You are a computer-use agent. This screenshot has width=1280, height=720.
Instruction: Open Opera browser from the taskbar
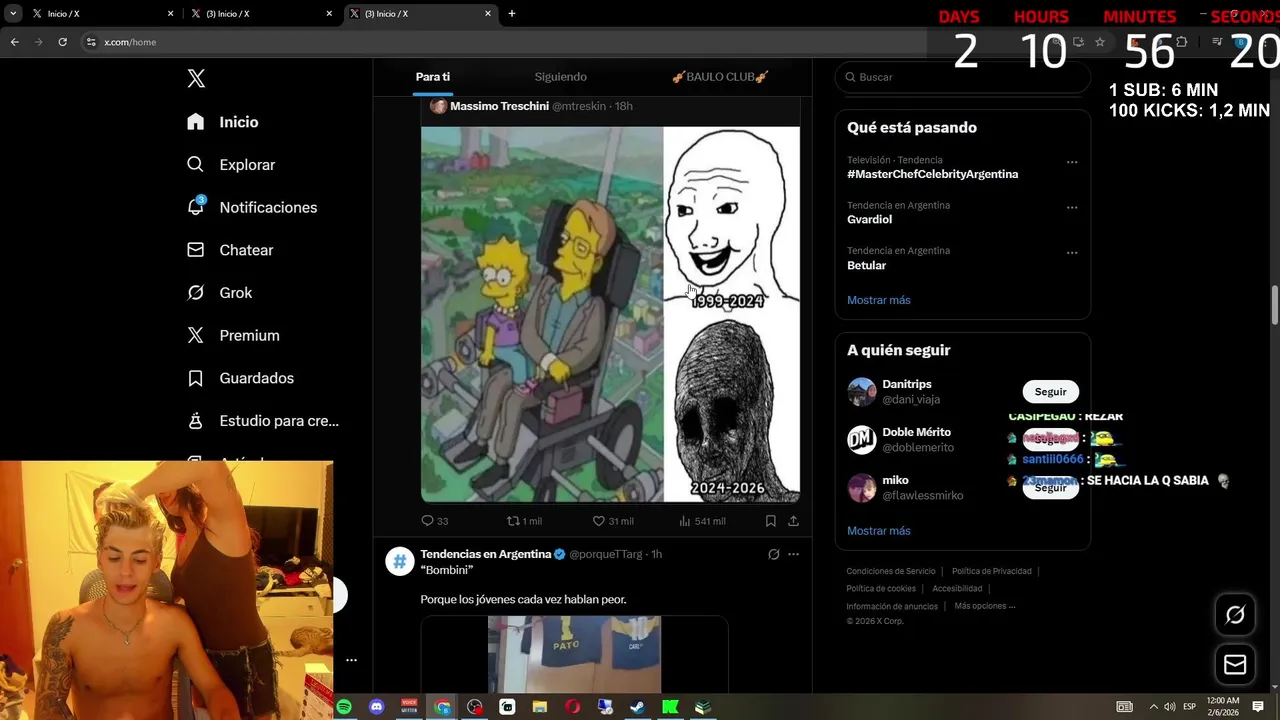(573, 707)
